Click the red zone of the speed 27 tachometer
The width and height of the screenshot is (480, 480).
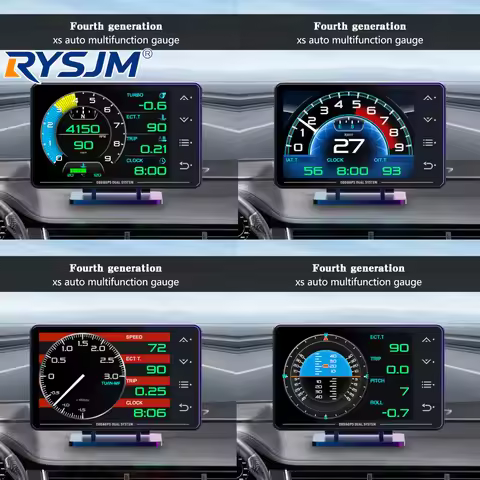[383, 125]
